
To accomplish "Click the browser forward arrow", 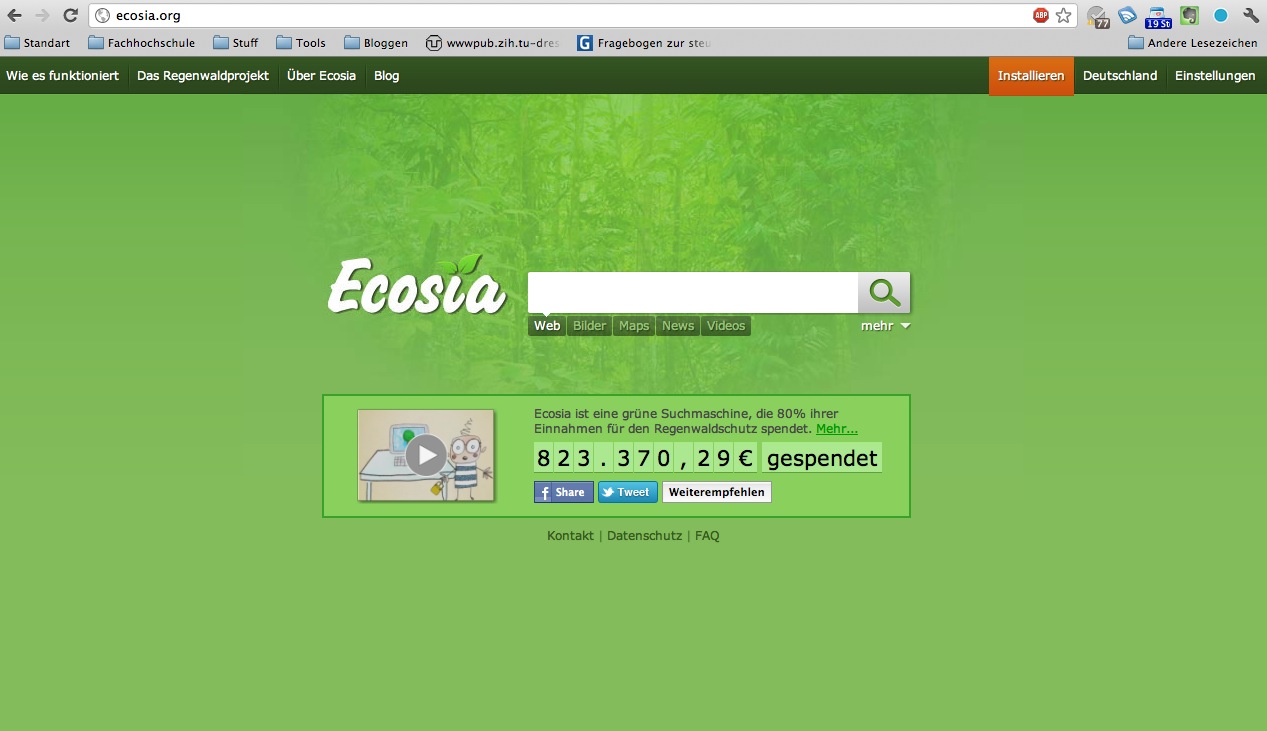I will pyautogui.click(x=42, y=15).
